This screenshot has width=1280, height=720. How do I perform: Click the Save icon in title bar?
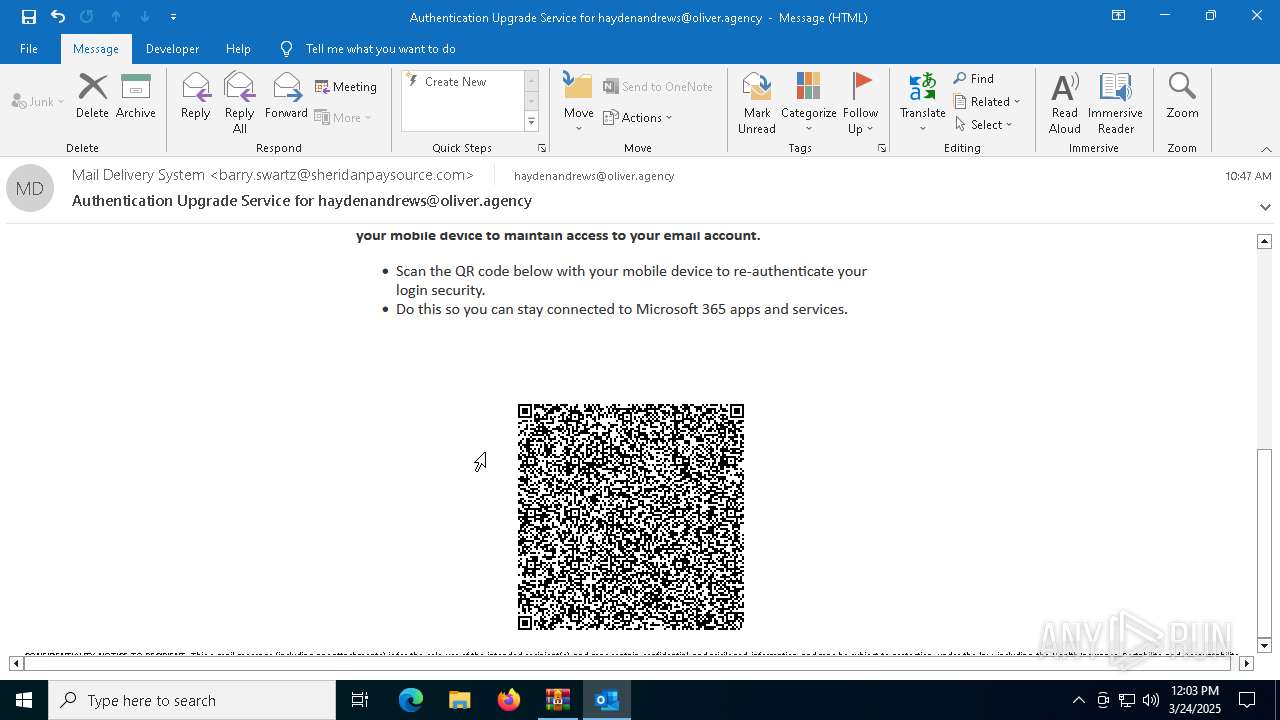point(29,17)
